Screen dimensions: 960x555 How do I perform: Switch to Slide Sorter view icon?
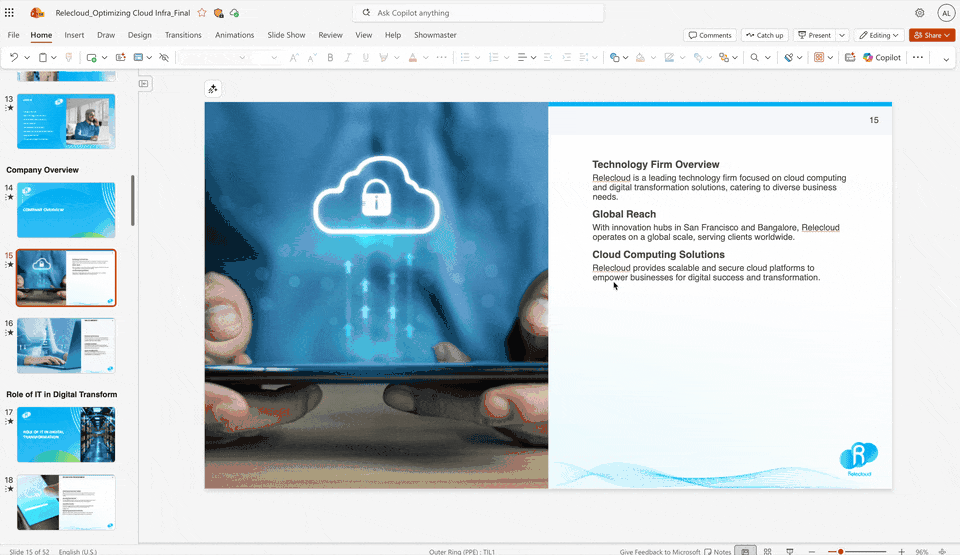tap(767, 551)
